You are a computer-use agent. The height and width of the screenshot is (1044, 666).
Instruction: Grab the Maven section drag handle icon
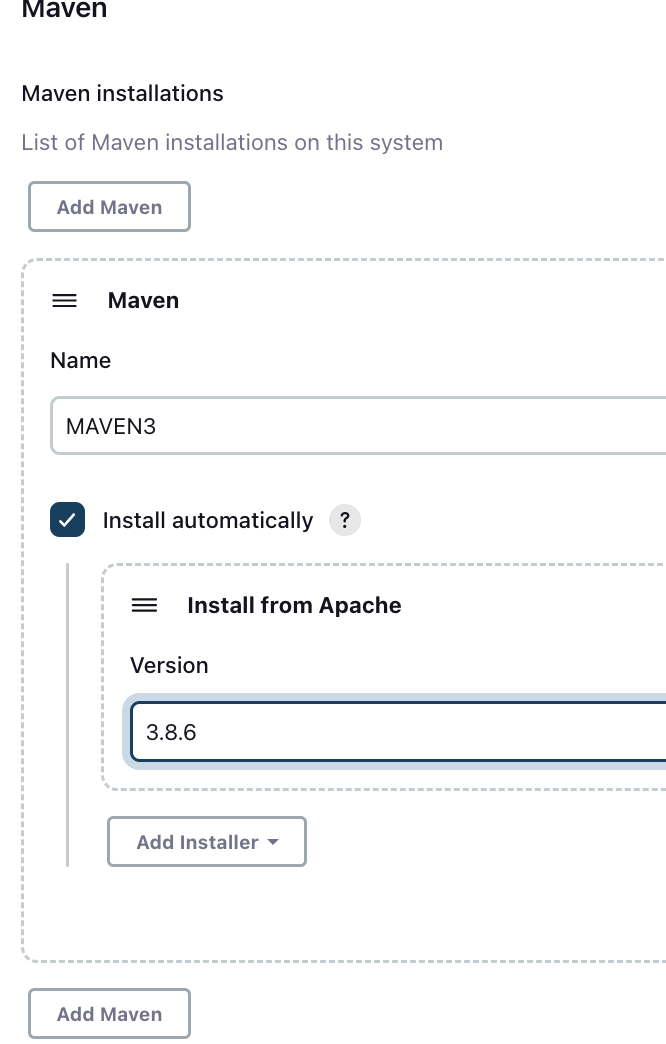pos(65,300)
